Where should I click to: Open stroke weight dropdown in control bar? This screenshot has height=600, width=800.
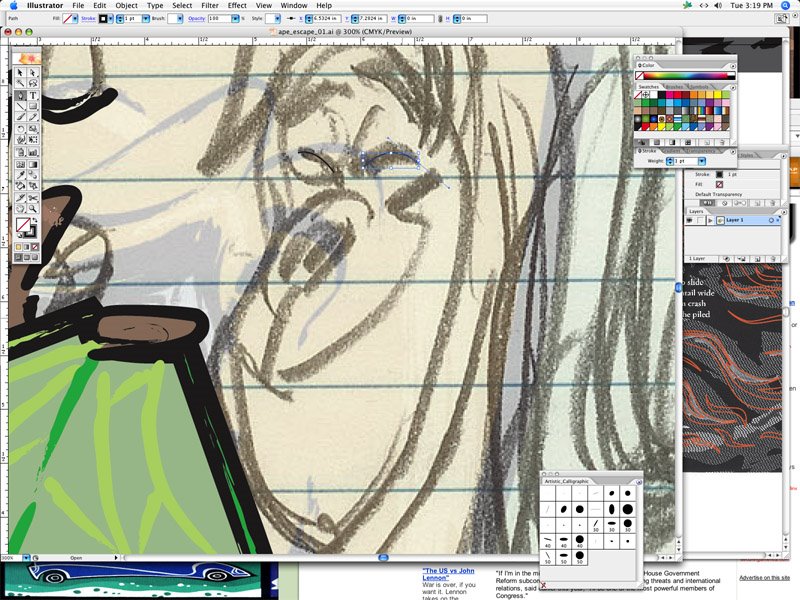145,19
